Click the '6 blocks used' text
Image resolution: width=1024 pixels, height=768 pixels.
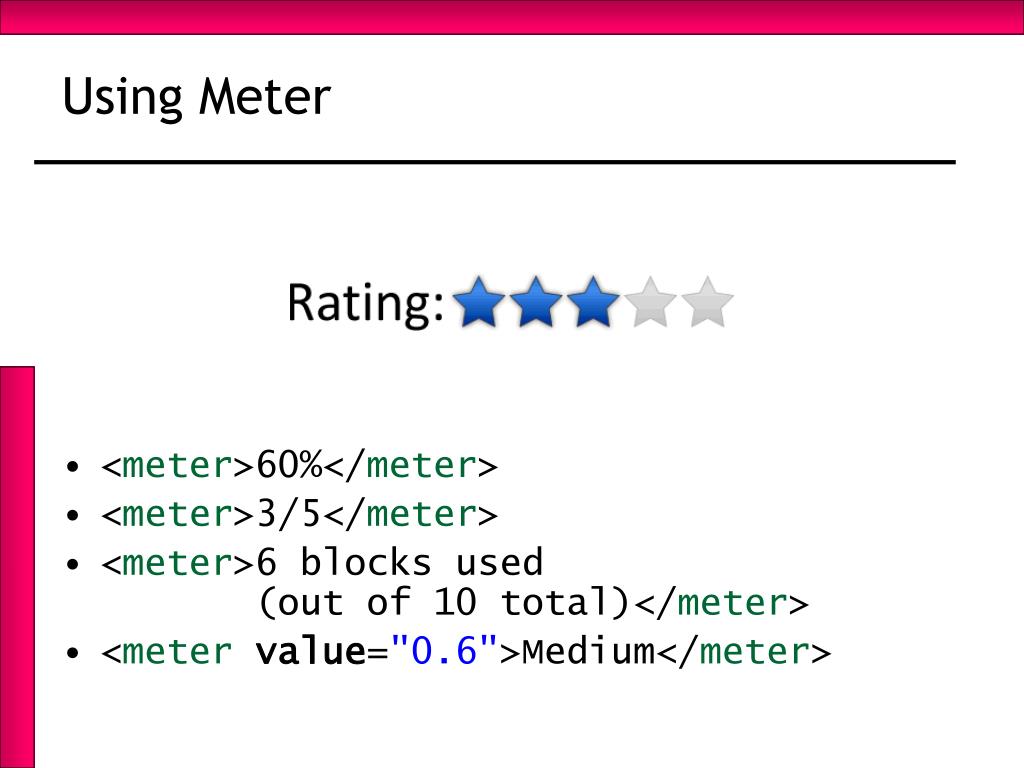pyautogui.click(x=400, y=562)
